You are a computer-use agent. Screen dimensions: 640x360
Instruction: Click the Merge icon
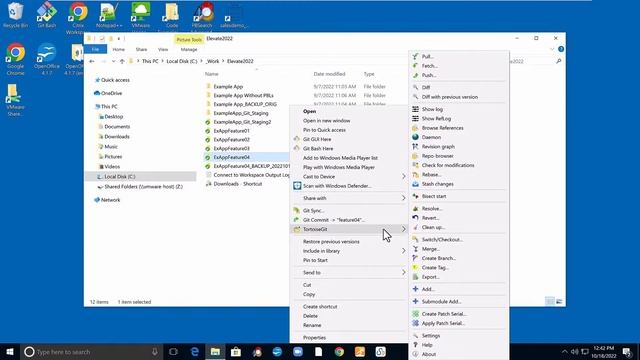tap(415, 249)
